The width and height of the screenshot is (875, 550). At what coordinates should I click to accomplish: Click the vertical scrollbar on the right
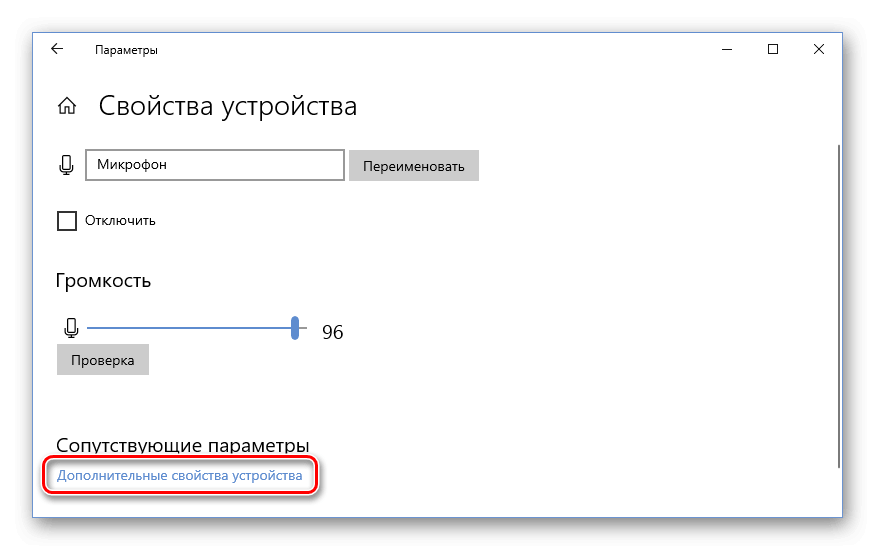838,306
